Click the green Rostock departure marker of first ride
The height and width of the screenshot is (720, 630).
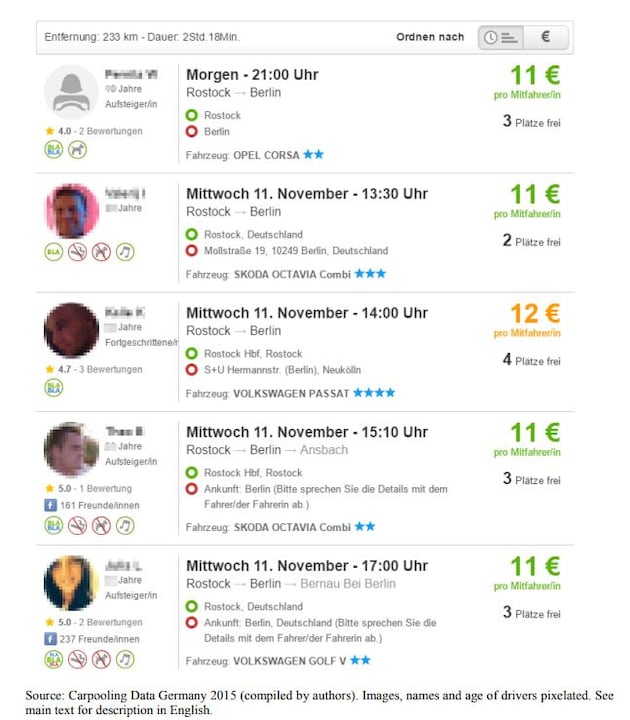(x=191, y=115)
